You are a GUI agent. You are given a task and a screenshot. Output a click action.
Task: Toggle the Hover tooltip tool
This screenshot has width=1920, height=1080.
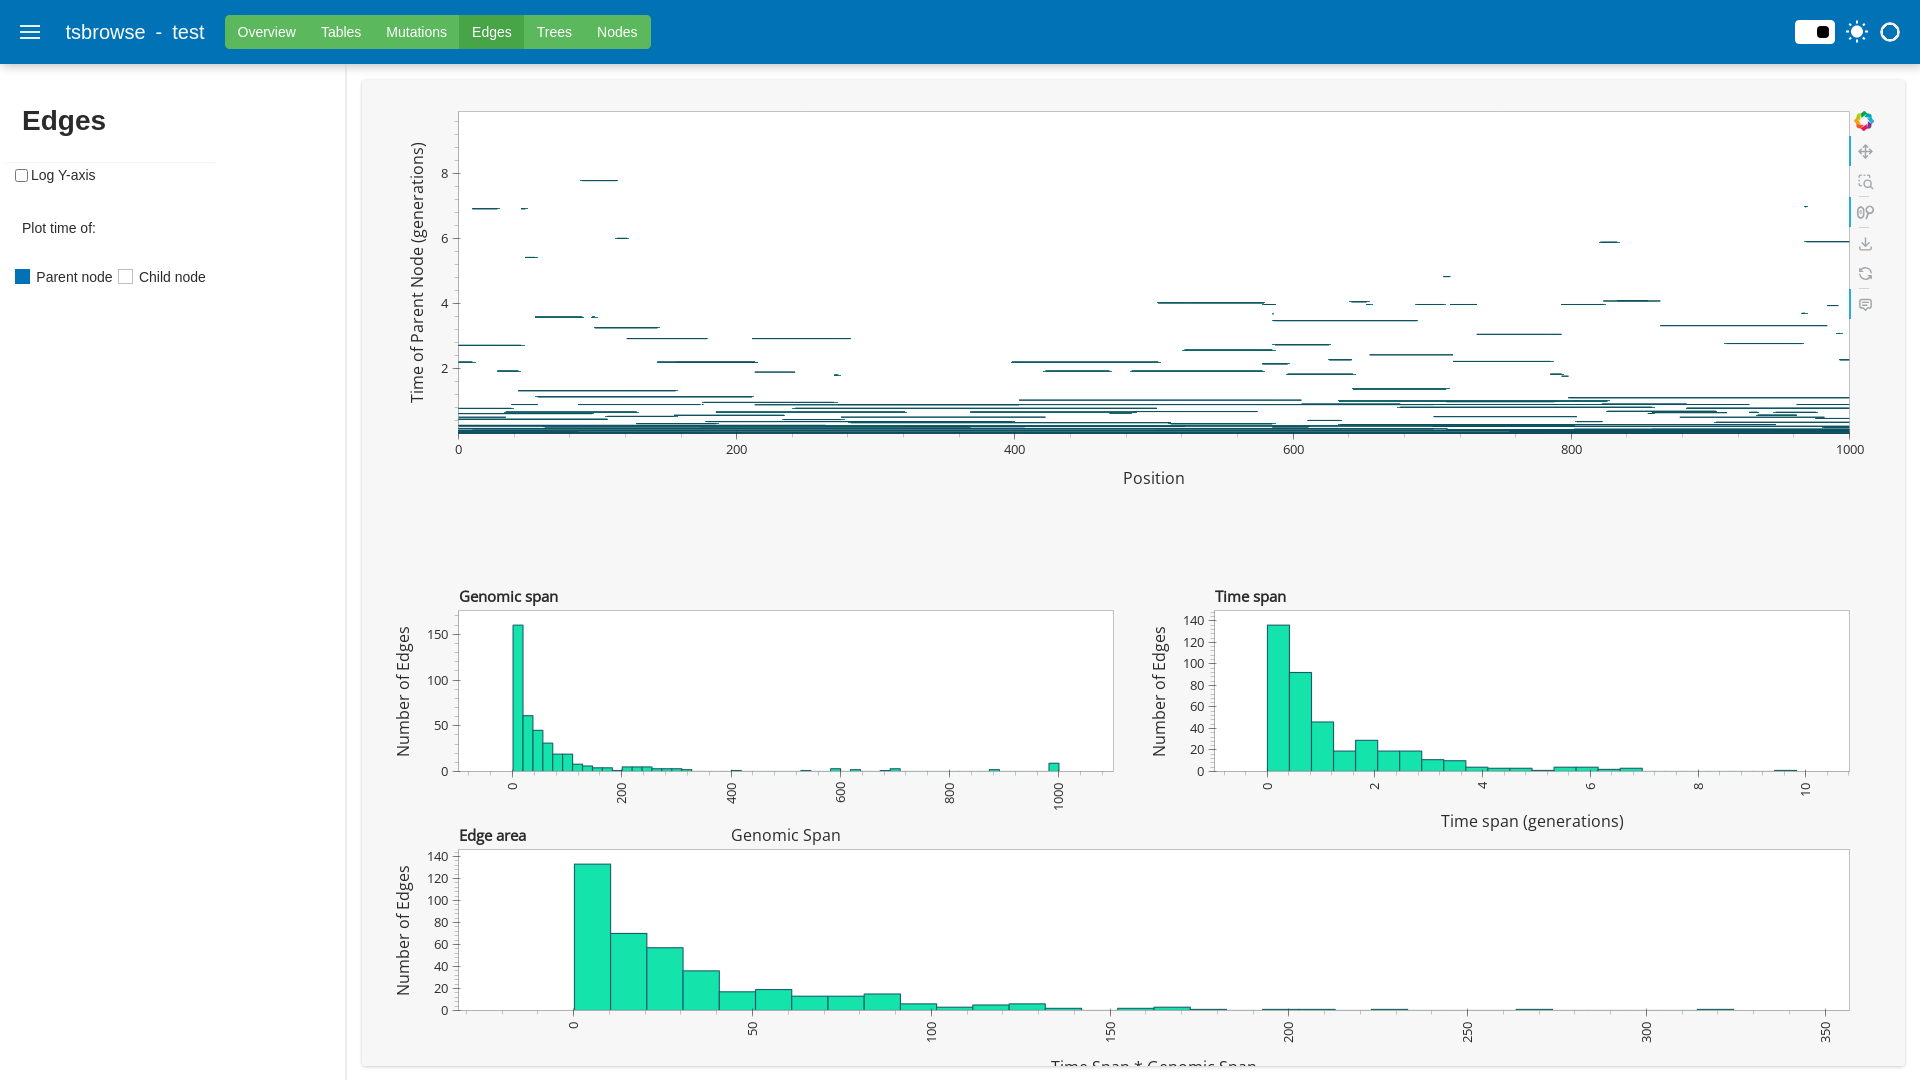(1865, 305)
